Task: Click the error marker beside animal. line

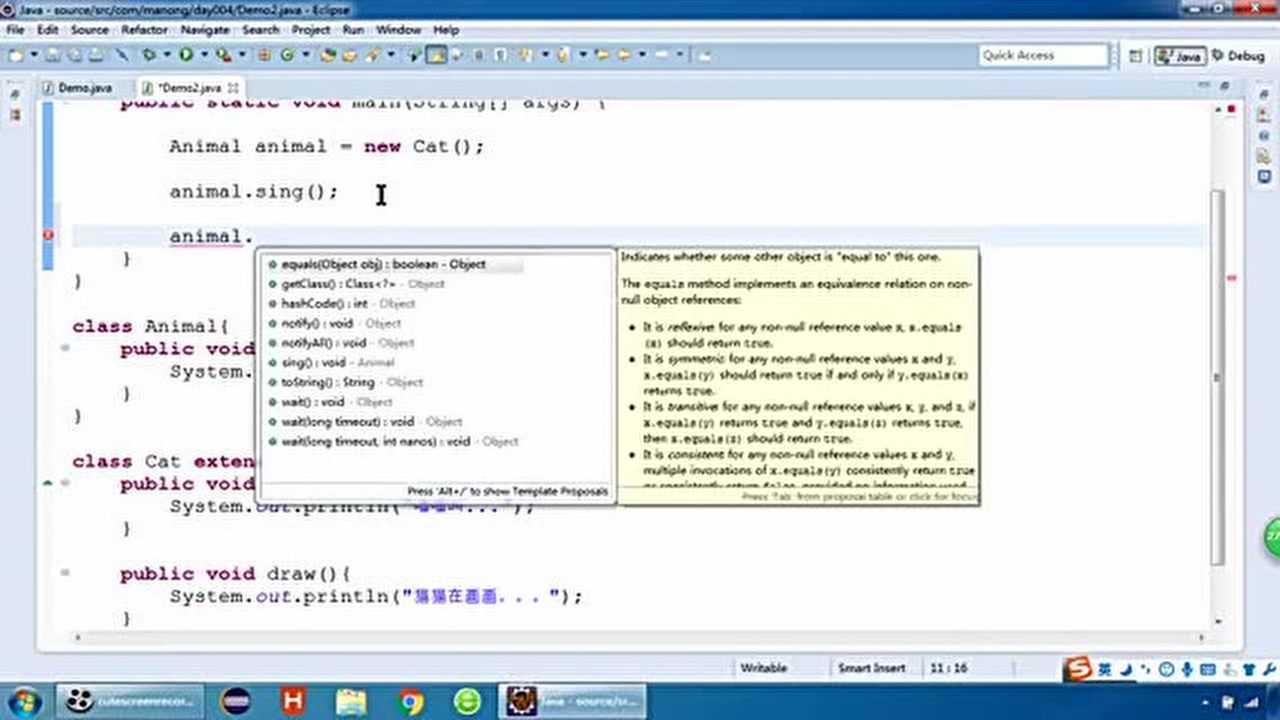Action: (x=48, y=236)
